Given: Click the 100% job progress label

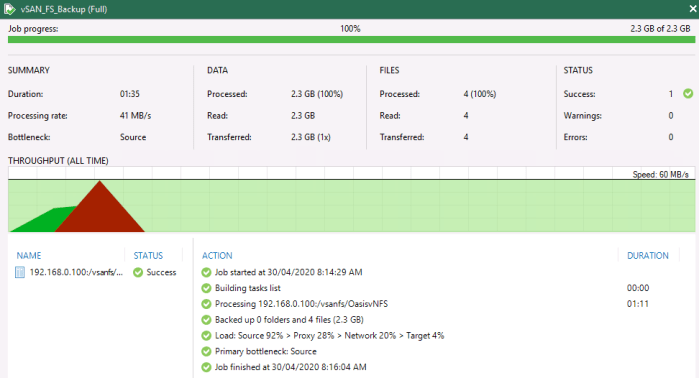Looking at the screenshot, I should coord(350,29).
